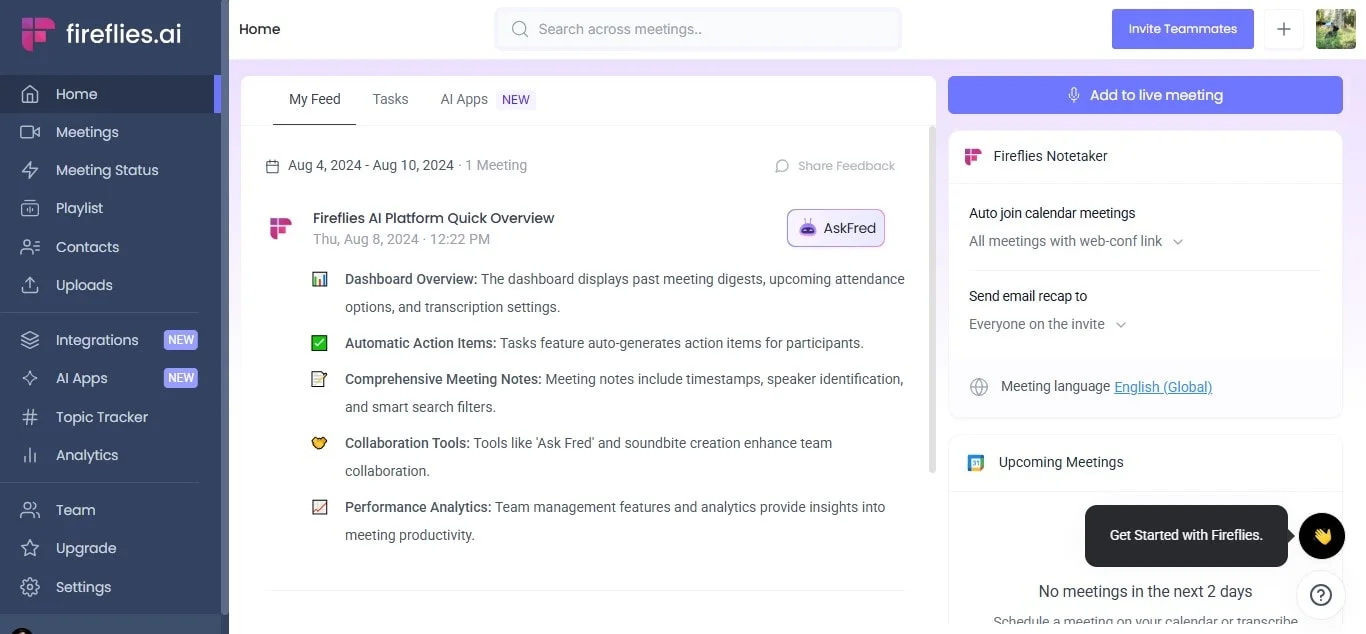Screen dimensions: 1366x634
Task: Click the Topic Tracker hash icon
Action: [30, 417]
